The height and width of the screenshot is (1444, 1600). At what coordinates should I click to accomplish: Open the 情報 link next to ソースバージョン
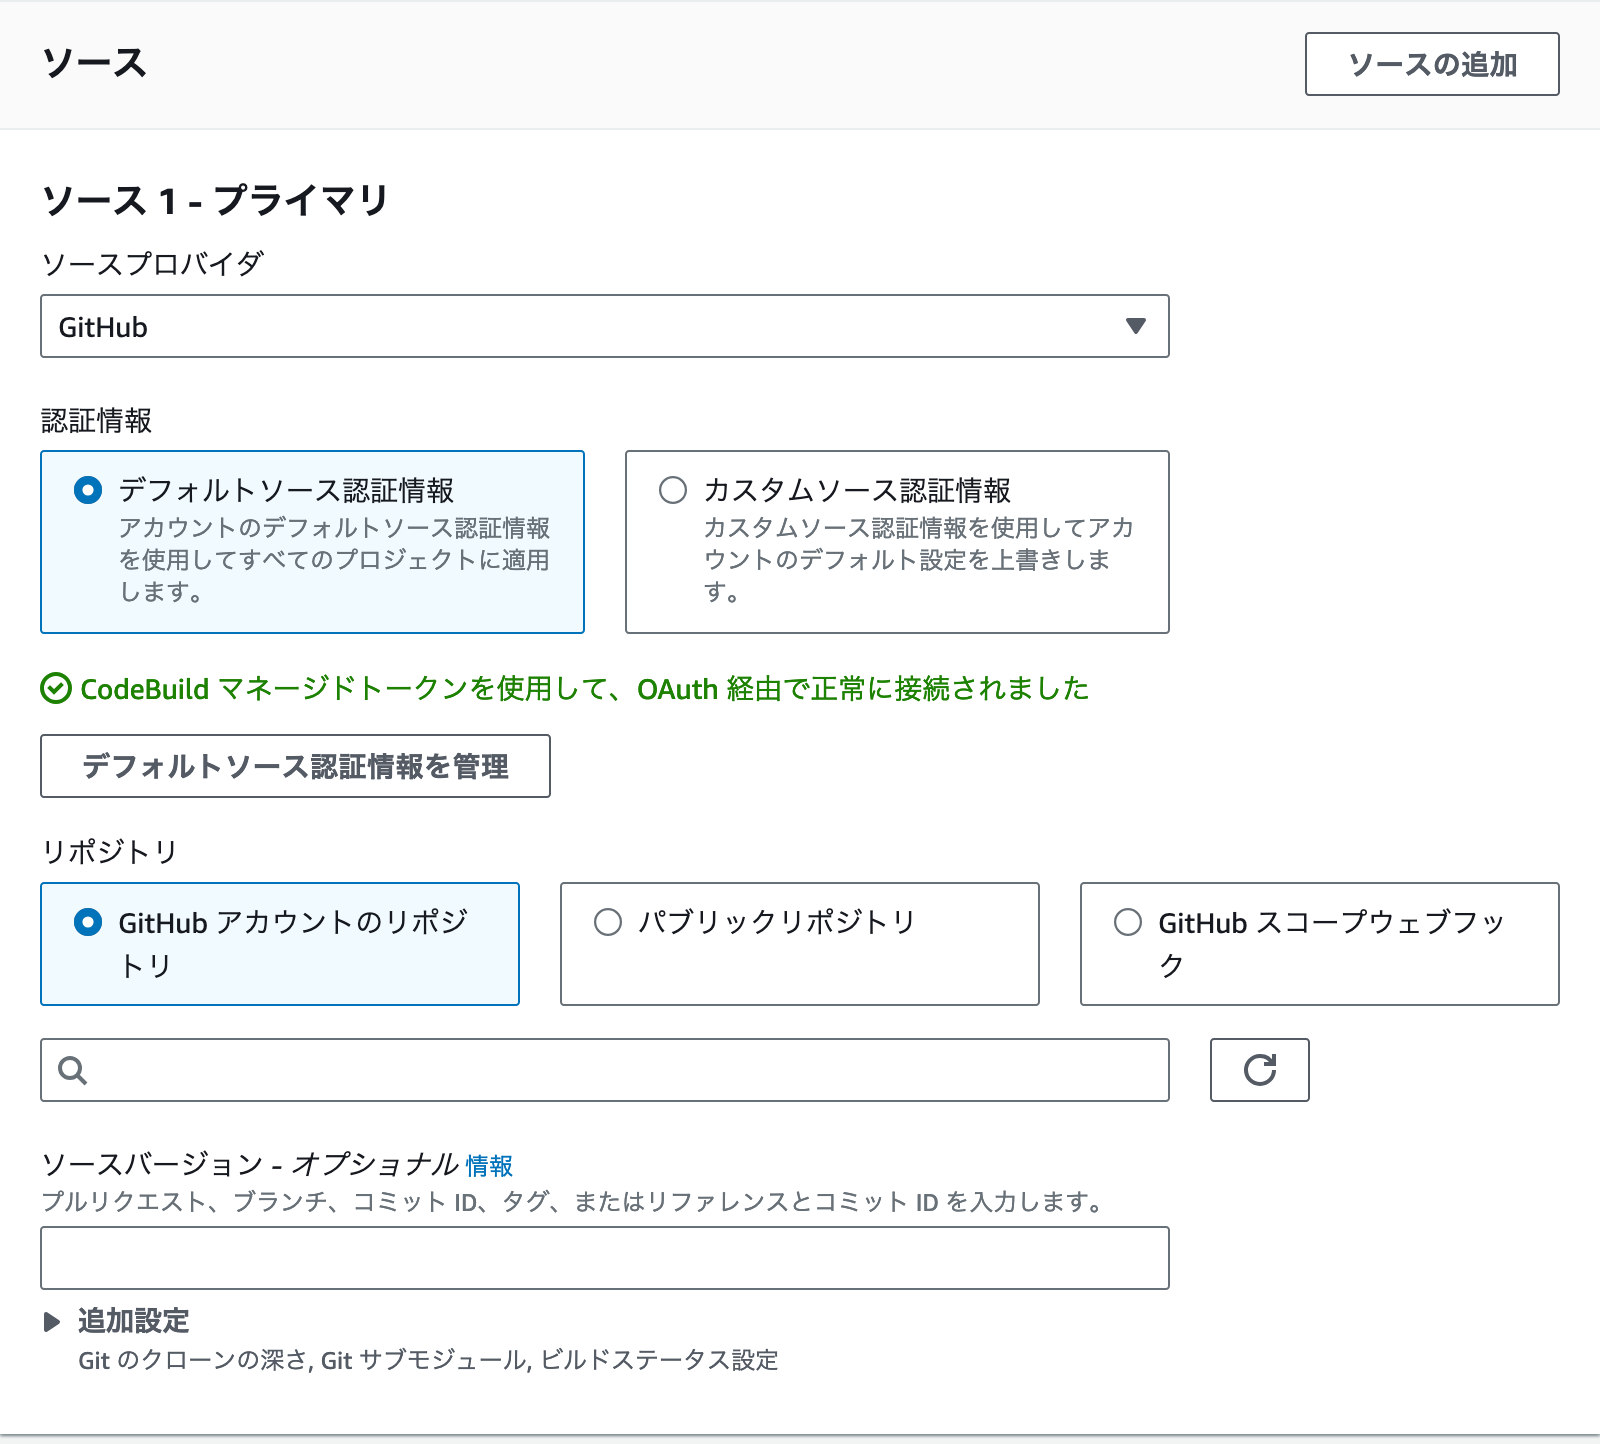[x=491, y=1165]
